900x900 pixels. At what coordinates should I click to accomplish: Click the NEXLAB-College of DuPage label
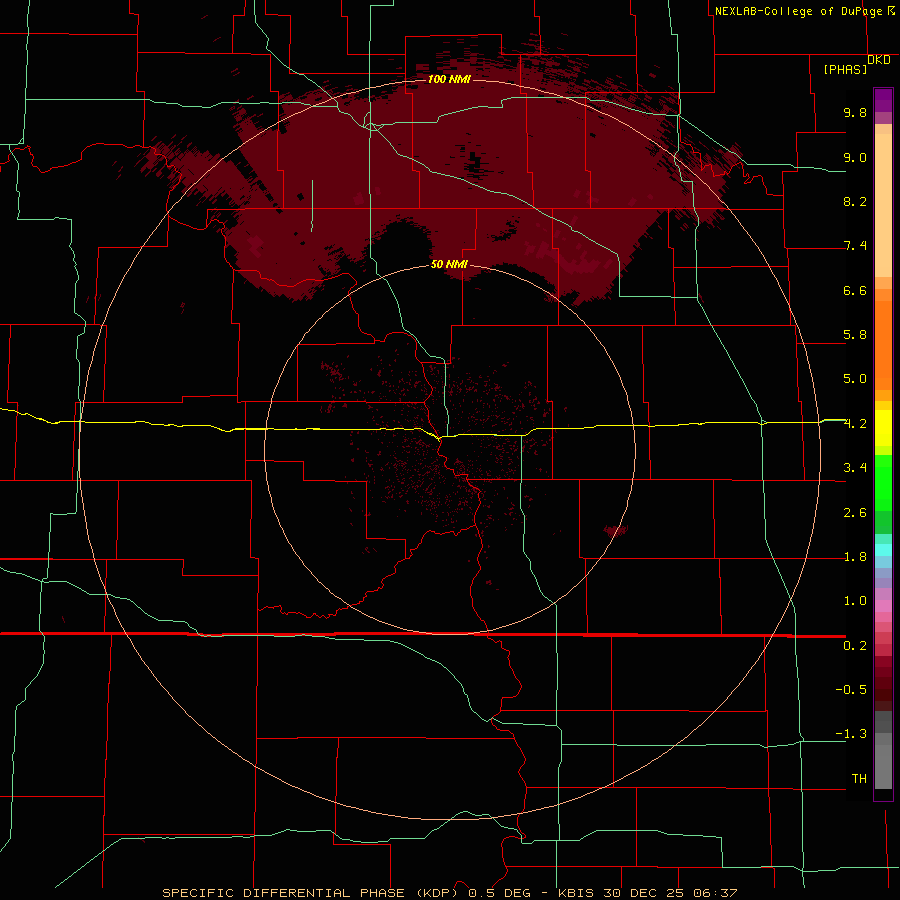[798, 11]
